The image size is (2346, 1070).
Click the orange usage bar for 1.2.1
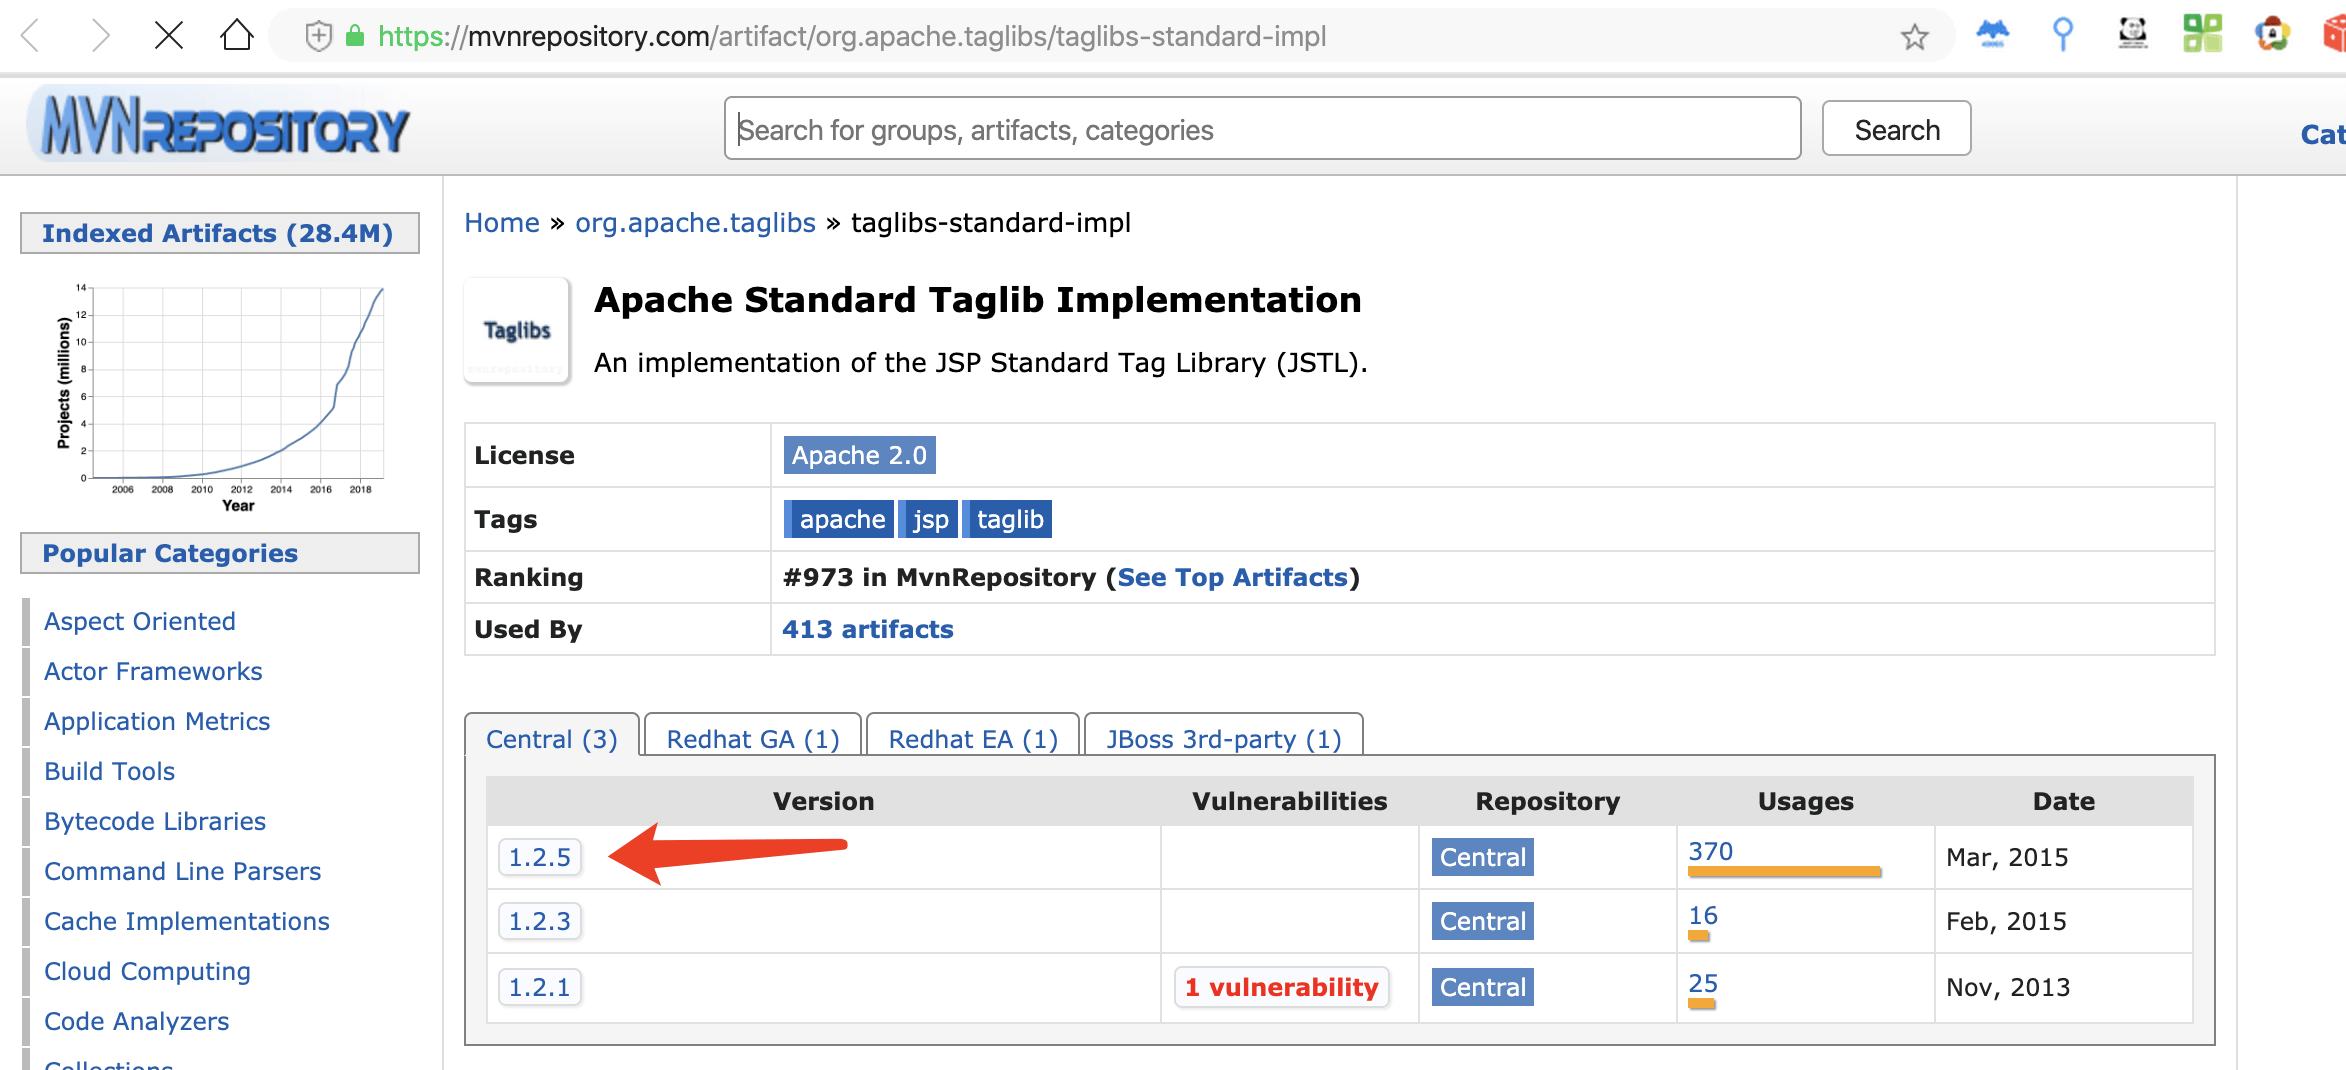[x=1701, y=1003]
